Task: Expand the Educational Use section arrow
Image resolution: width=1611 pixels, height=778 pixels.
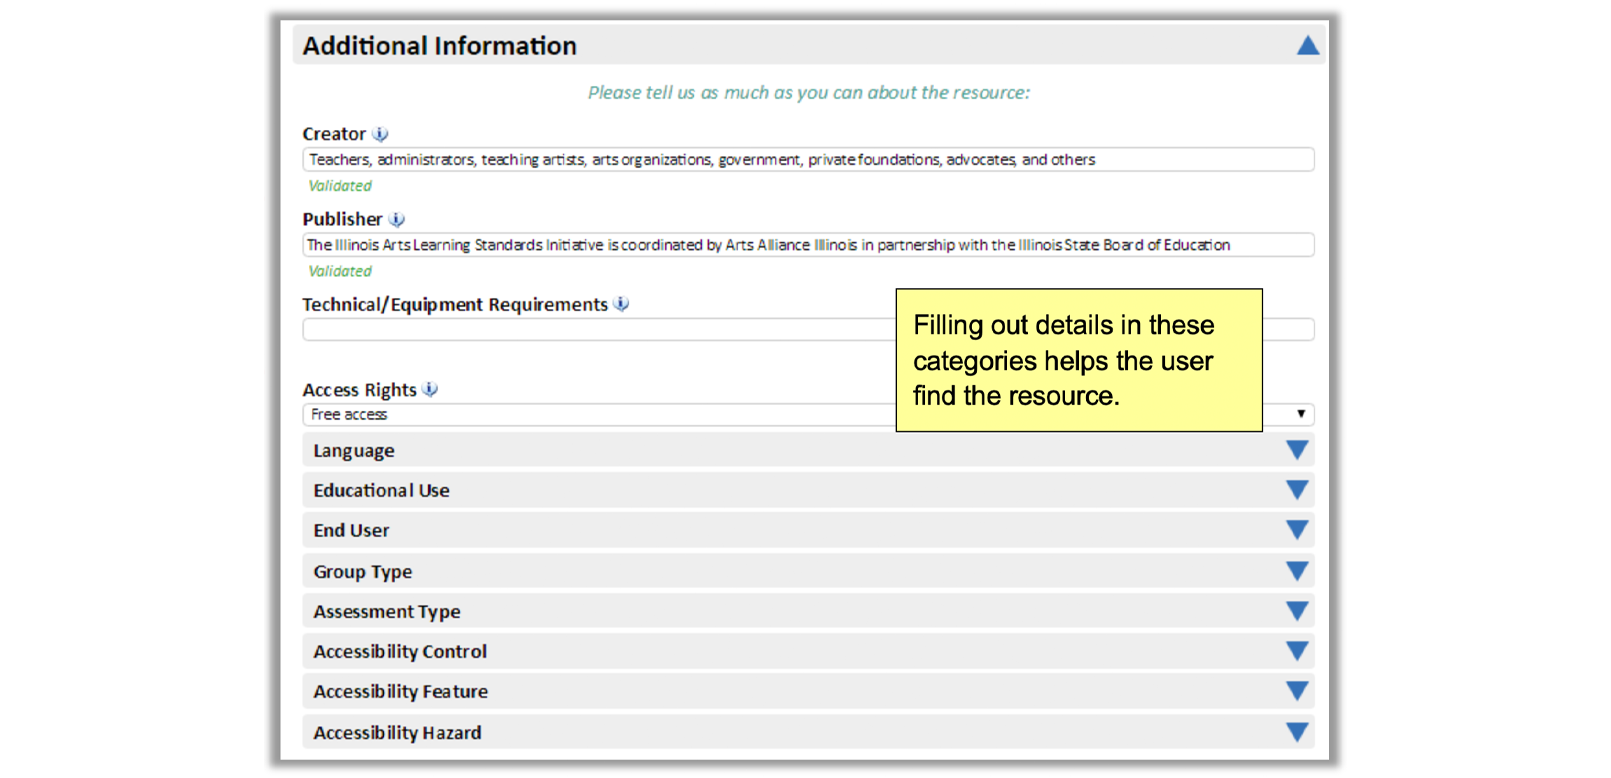Action: [1297, 491]
